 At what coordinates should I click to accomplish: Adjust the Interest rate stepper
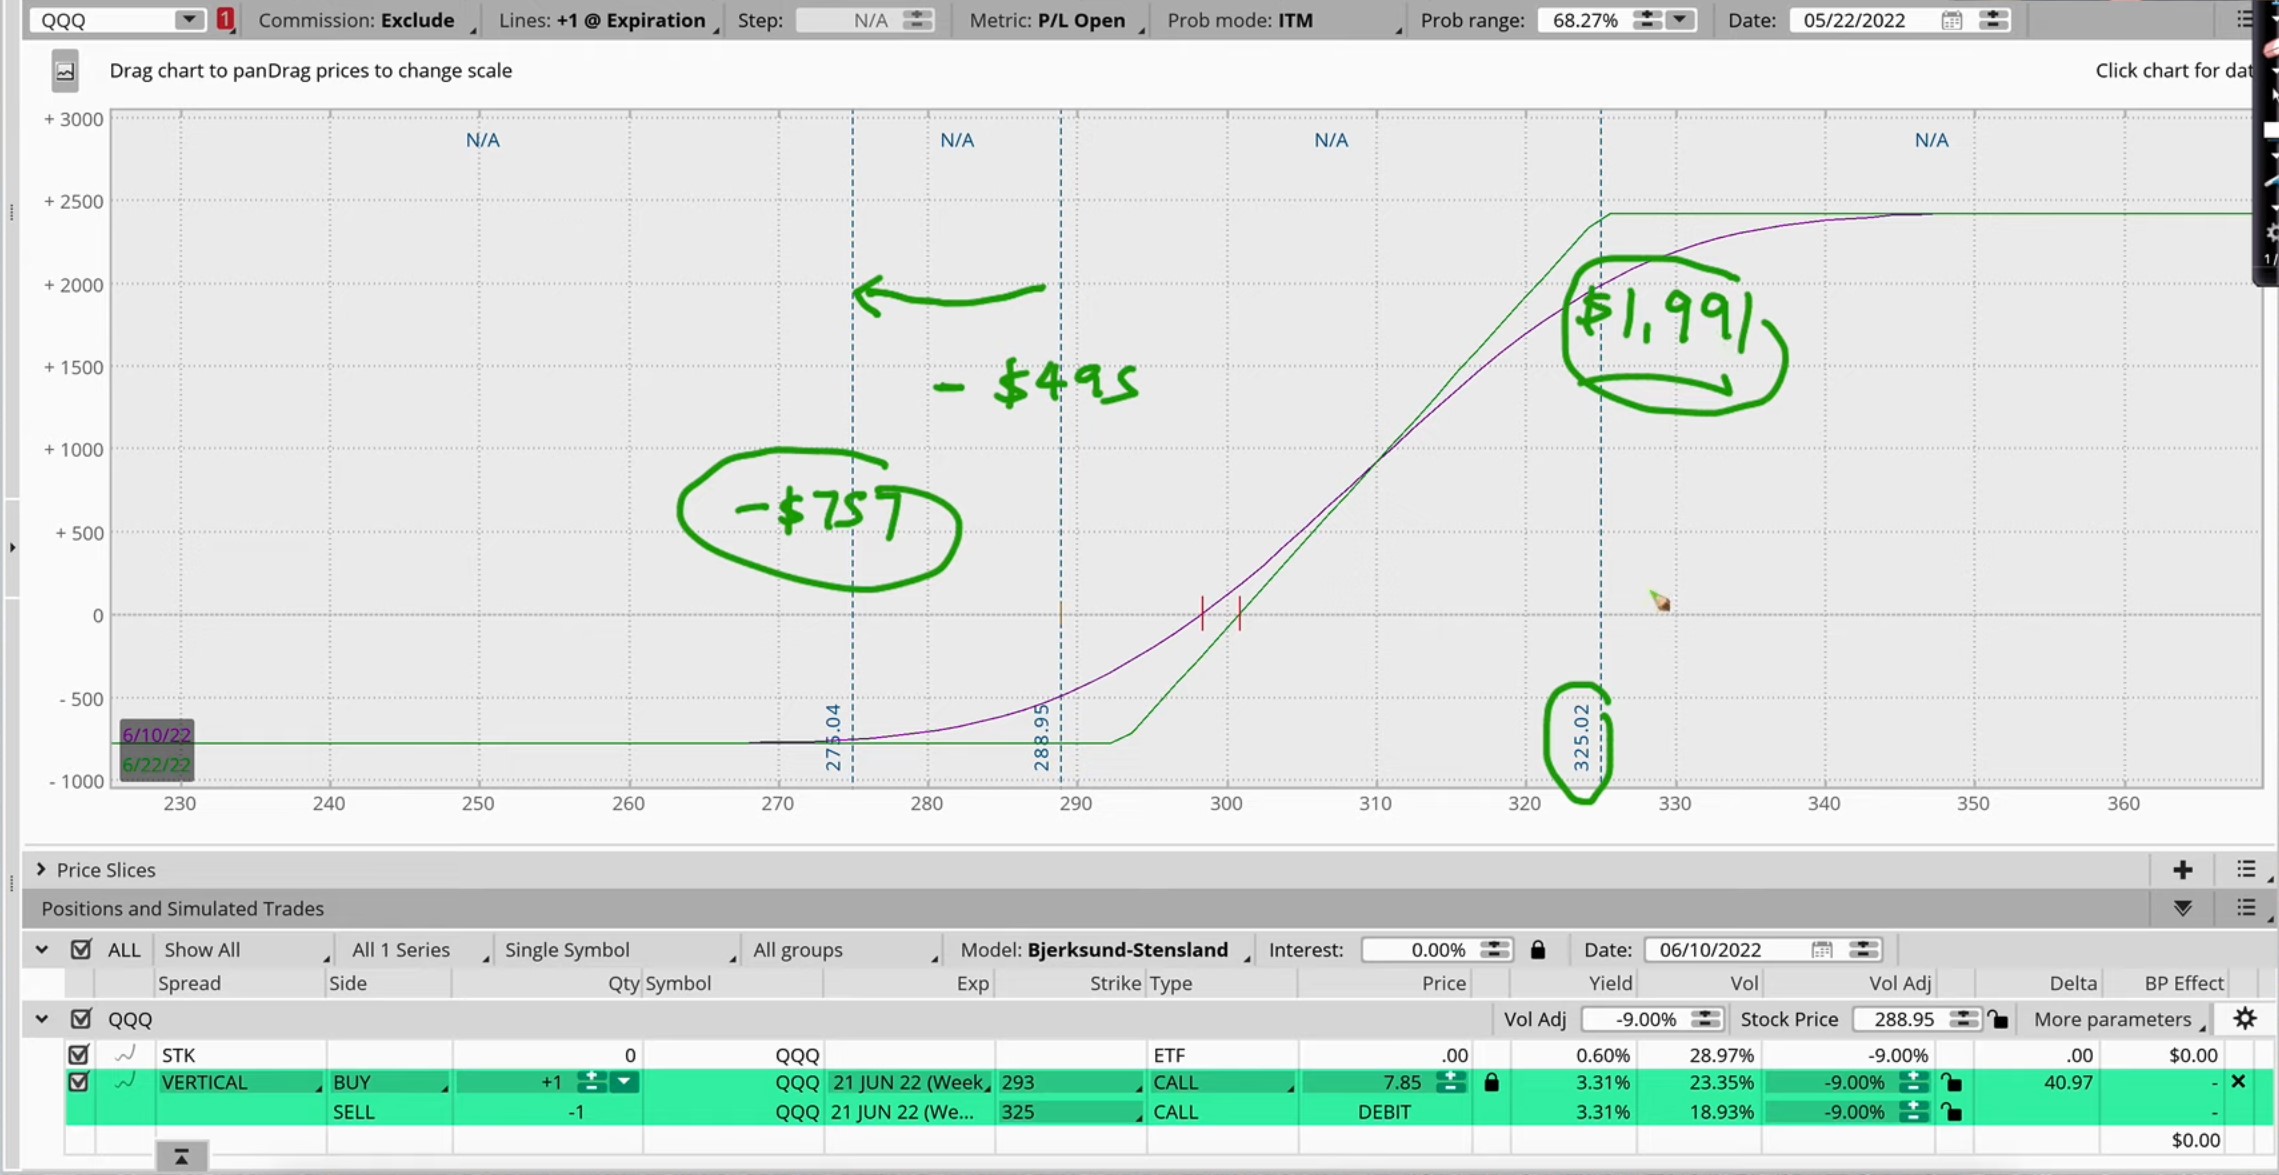click(1495, 950)
